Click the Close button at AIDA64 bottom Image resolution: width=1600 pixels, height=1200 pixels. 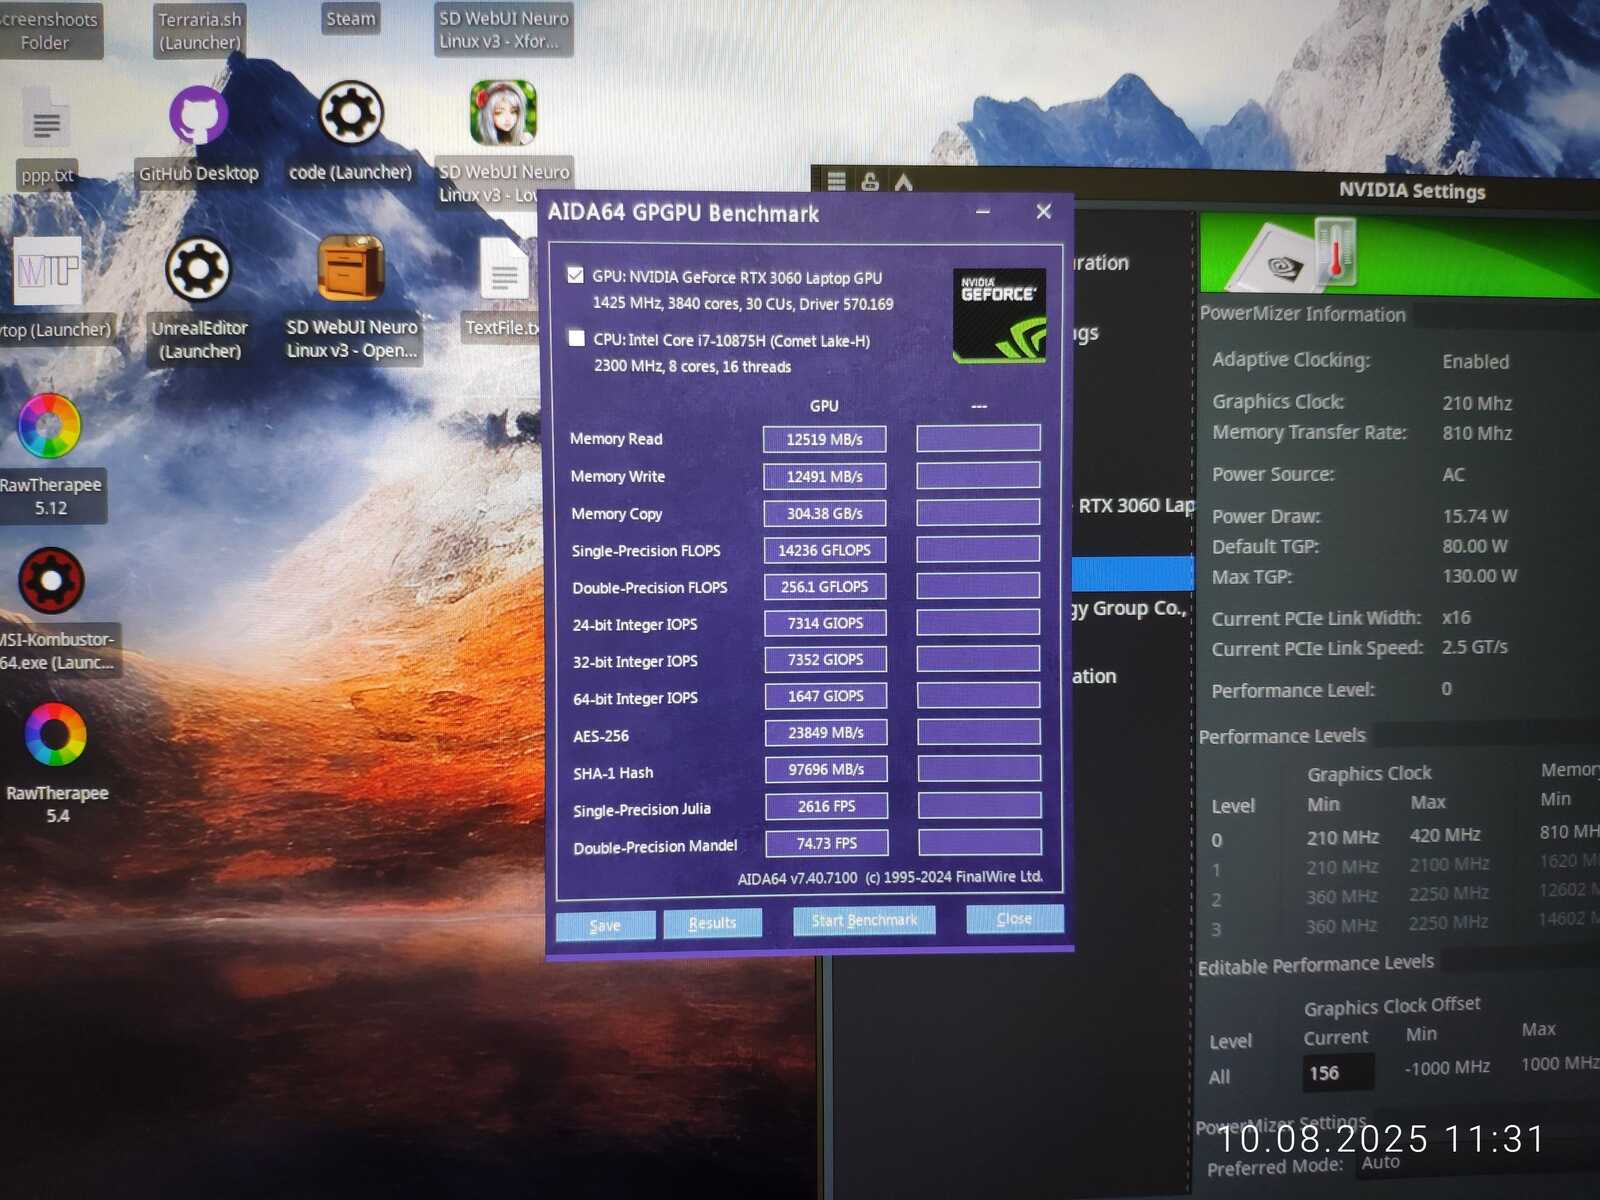click(x=1014, y=918)
